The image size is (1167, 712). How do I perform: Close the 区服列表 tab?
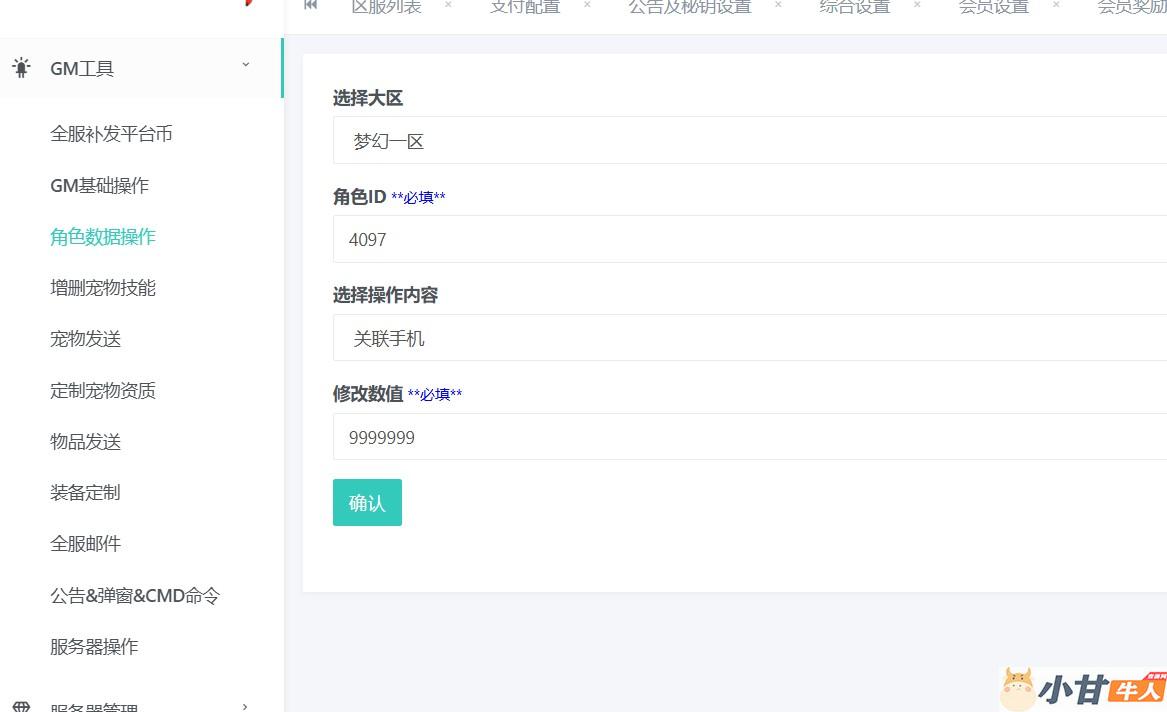448,5
